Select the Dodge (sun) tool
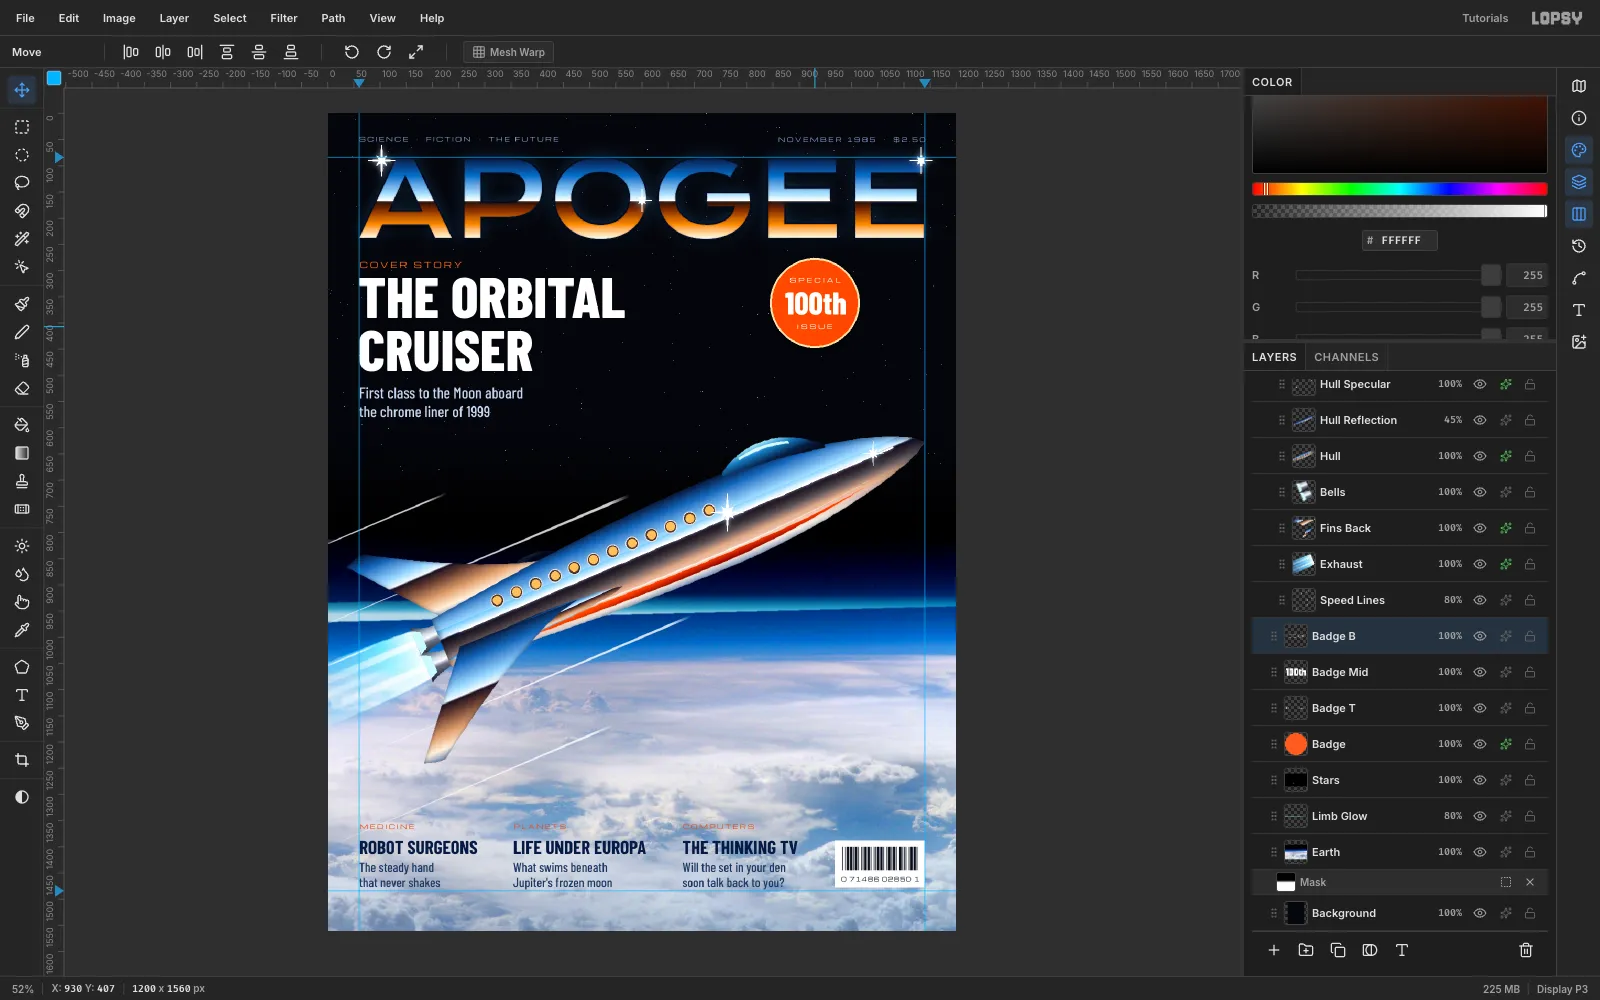Image resolution: width=1600 pixels, height=1000 pixels. [22, 546]
